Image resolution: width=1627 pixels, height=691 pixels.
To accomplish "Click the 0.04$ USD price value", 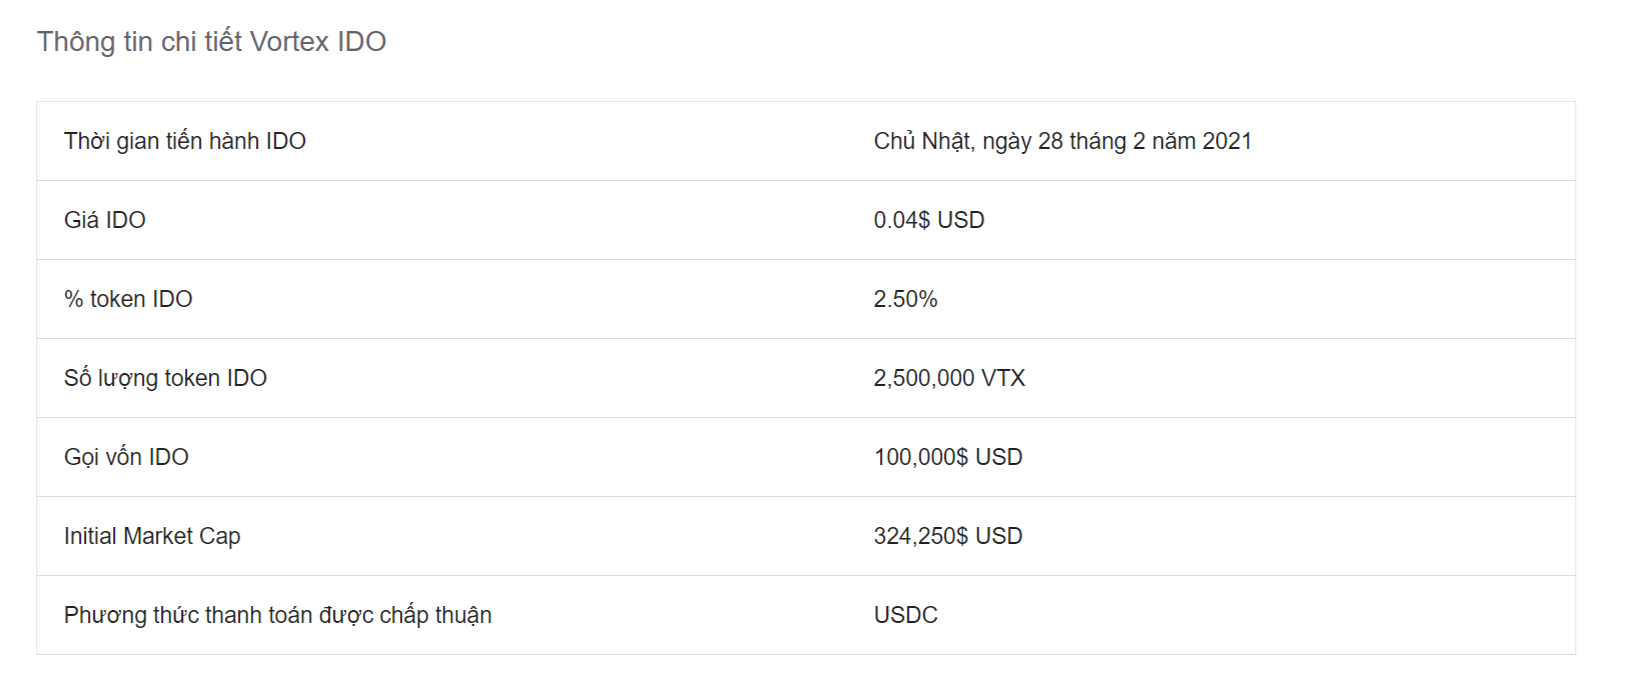I will [x=928, y=220].
